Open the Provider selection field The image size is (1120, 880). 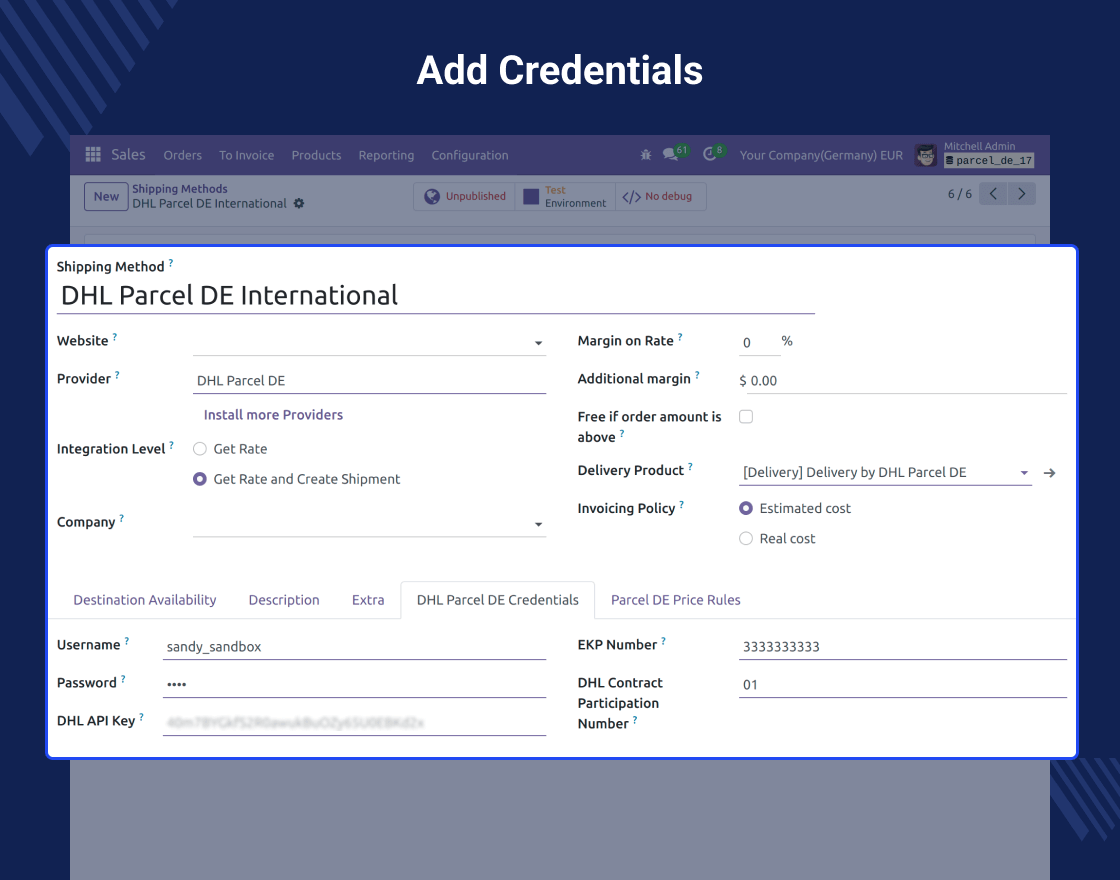369,381
